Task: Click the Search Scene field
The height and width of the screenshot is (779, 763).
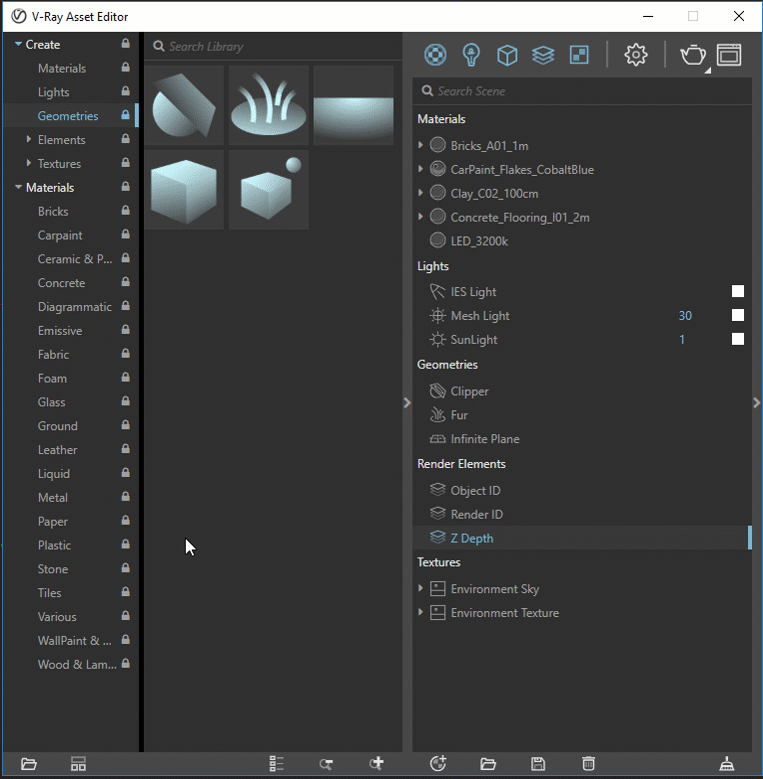Action: [582, 91]
